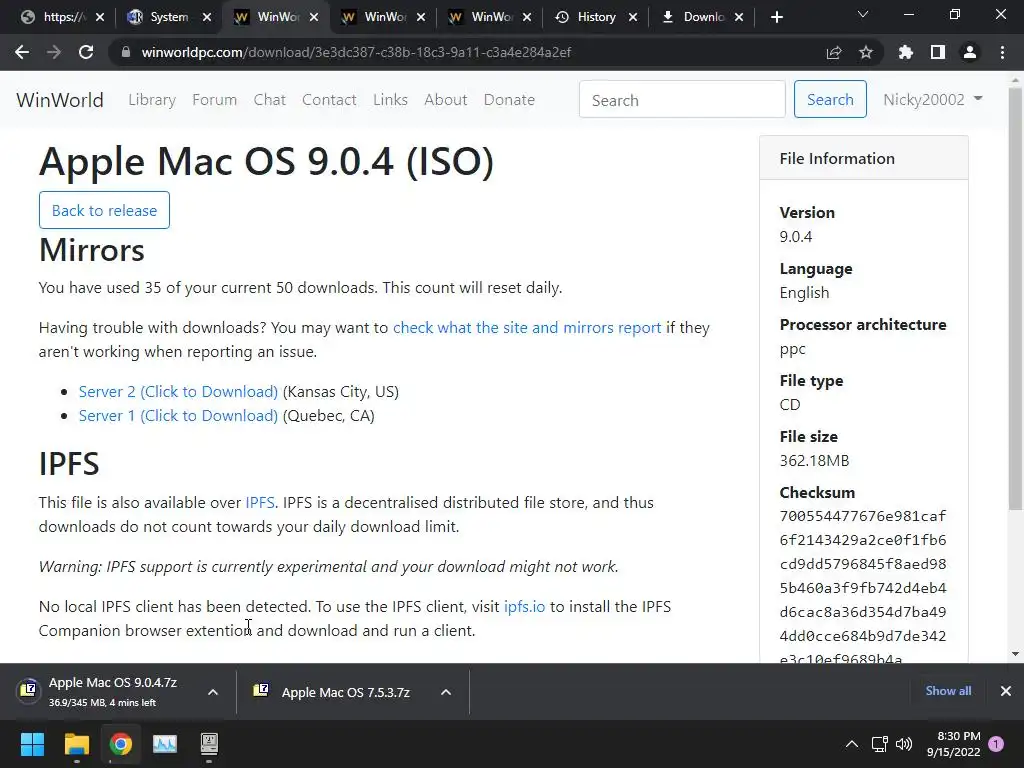Share this page using the share icon

point(834,52)
